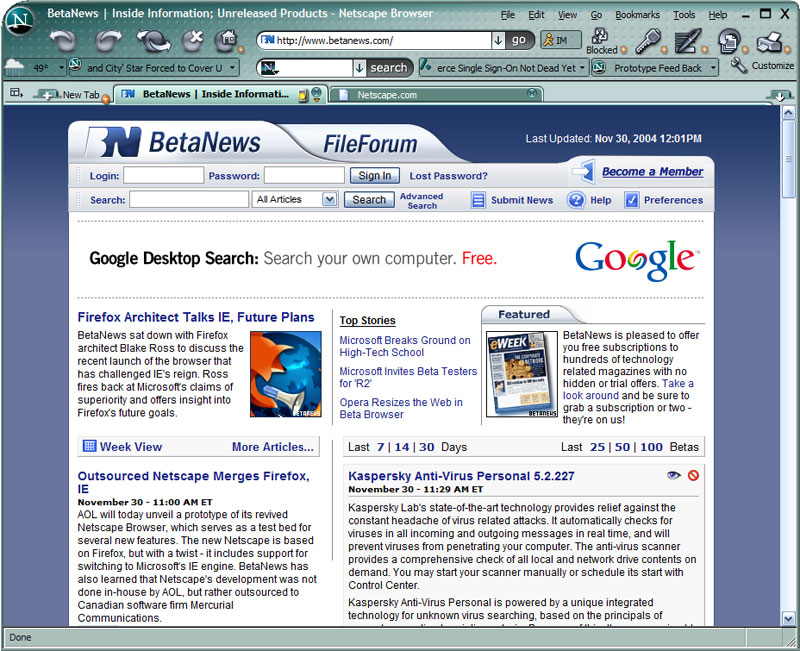Toggle watch eye for Kaspersky Anti-Virus
The image size is (800, 651).
673,475
